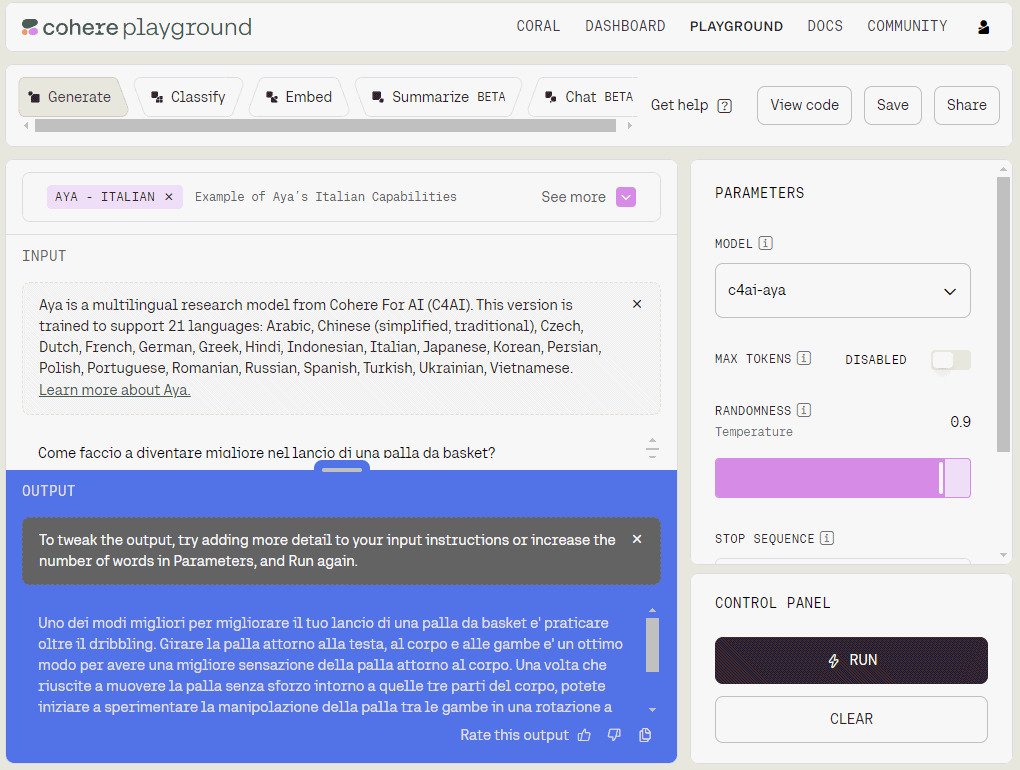The image size is (1020, 770).
Task: Click the preset description 'Example of Aya's Italian Capabilities'
Action: 326,196
